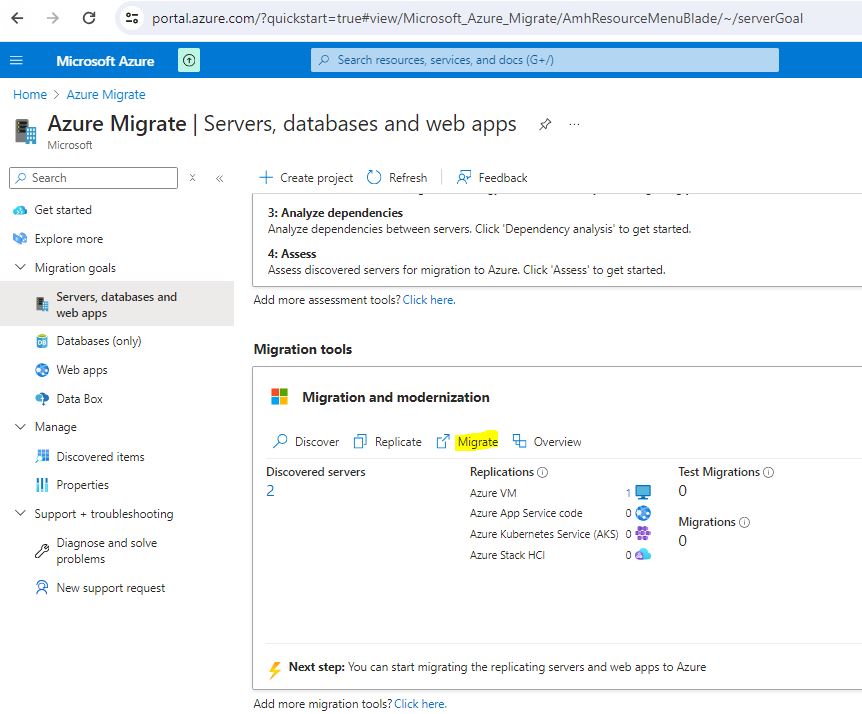Collapse the sidebar with double chevron
The height and width of the screenshot is (714, 862).
(220, 178)
